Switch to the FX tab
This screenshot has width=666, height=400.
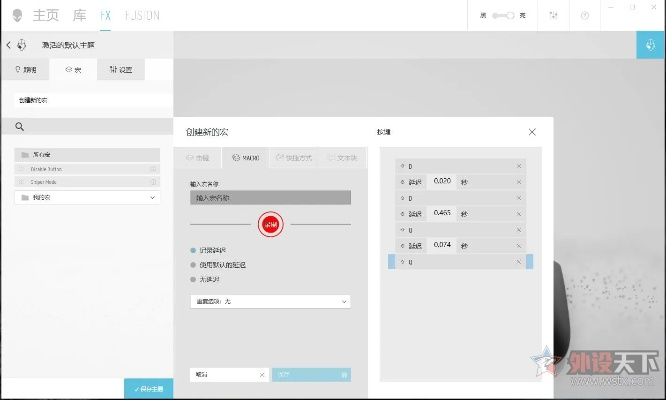[x=105, y=15]
